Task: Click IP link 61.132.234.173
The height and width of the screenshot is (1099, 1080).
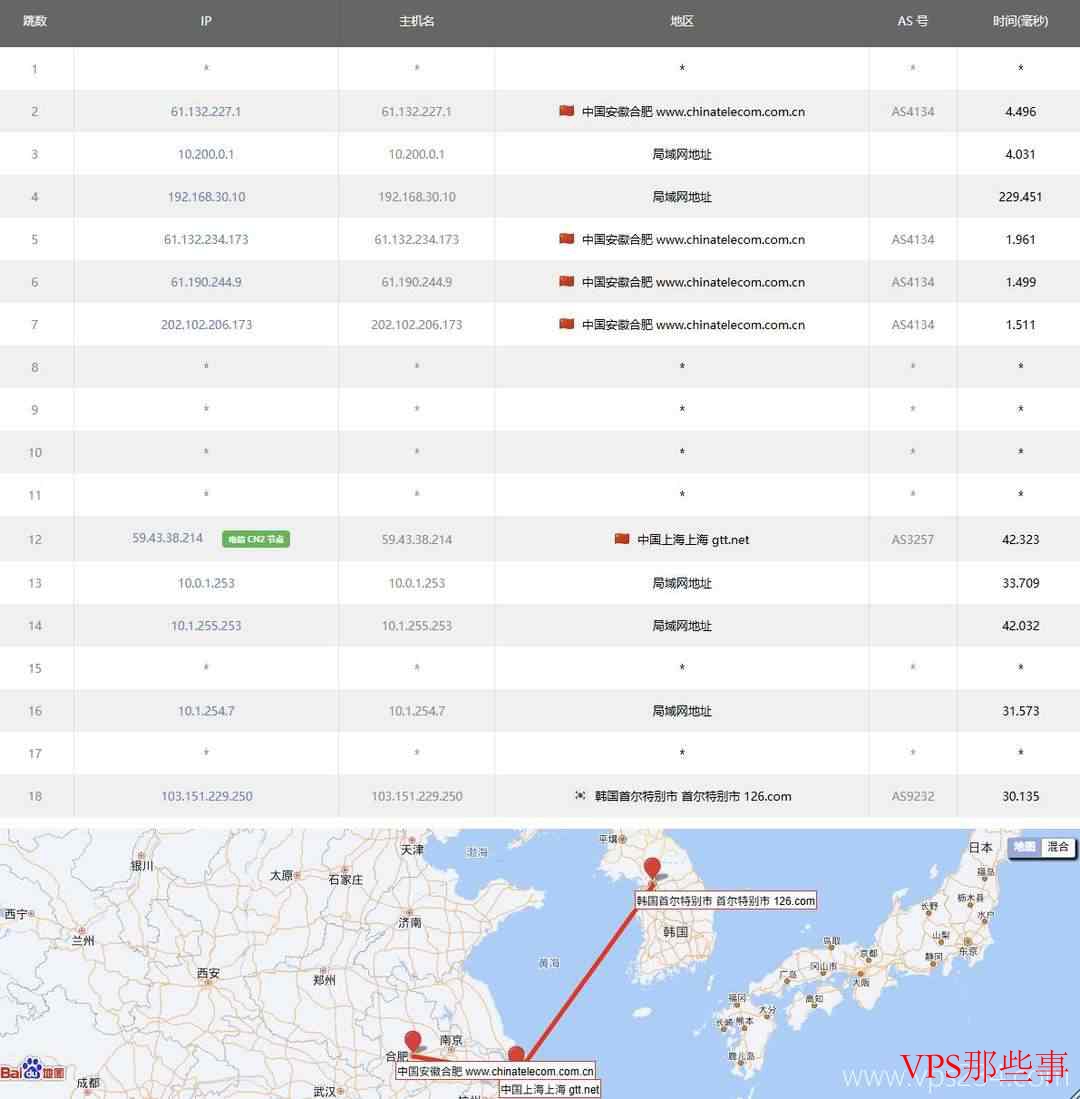Action: pos(205,240)
